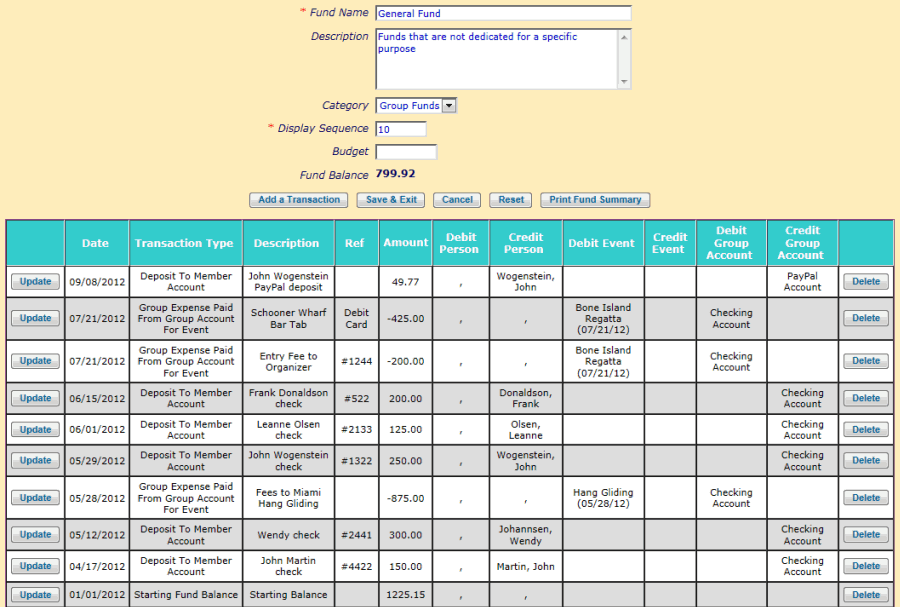Click the reference #2133
Screen dimensions: 900x607
pos(356,430)
